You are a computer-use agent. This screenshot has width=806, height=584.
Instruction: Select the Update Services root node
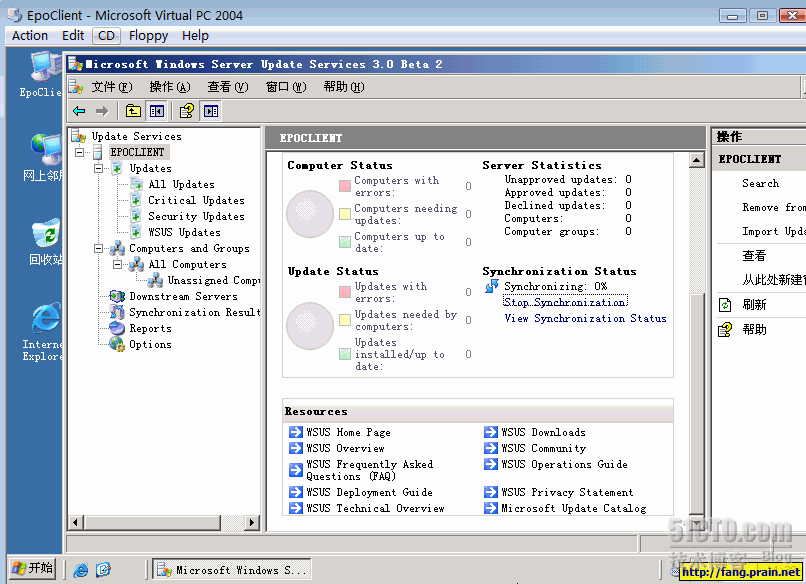[x=136, y=136]
